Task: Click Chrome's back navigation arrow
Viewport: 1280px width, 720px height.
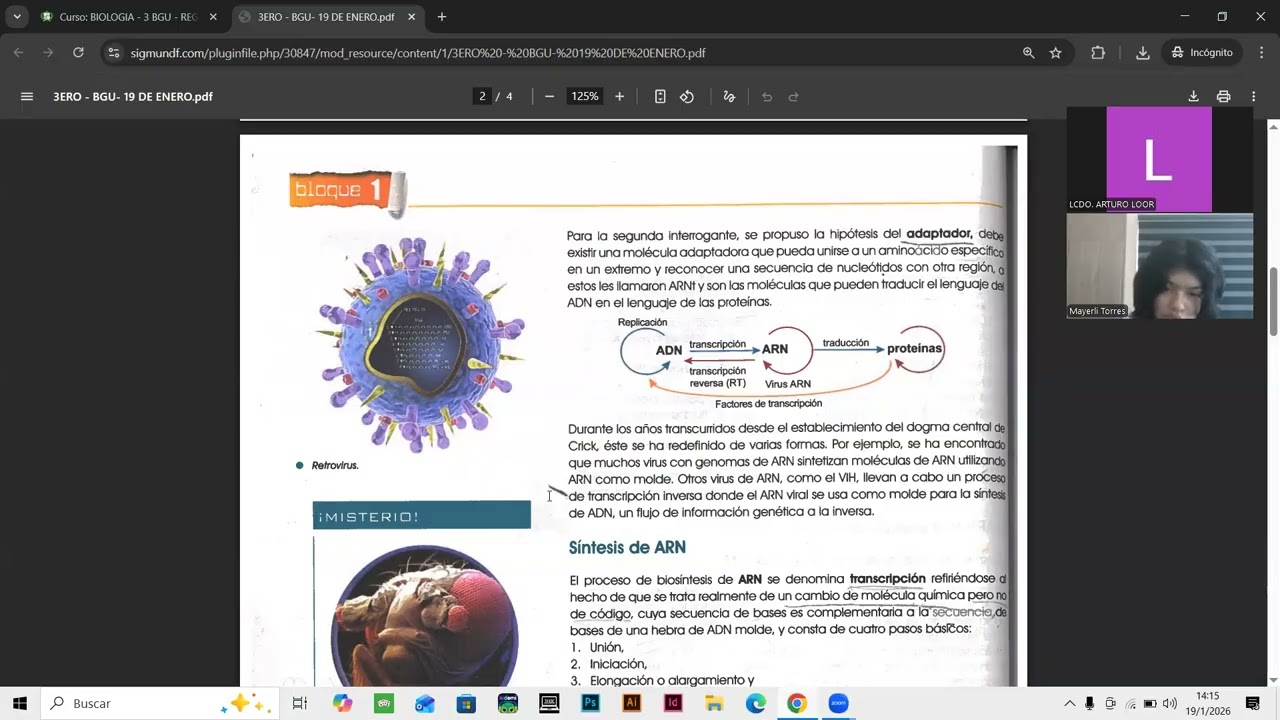Action: [18, 53]
